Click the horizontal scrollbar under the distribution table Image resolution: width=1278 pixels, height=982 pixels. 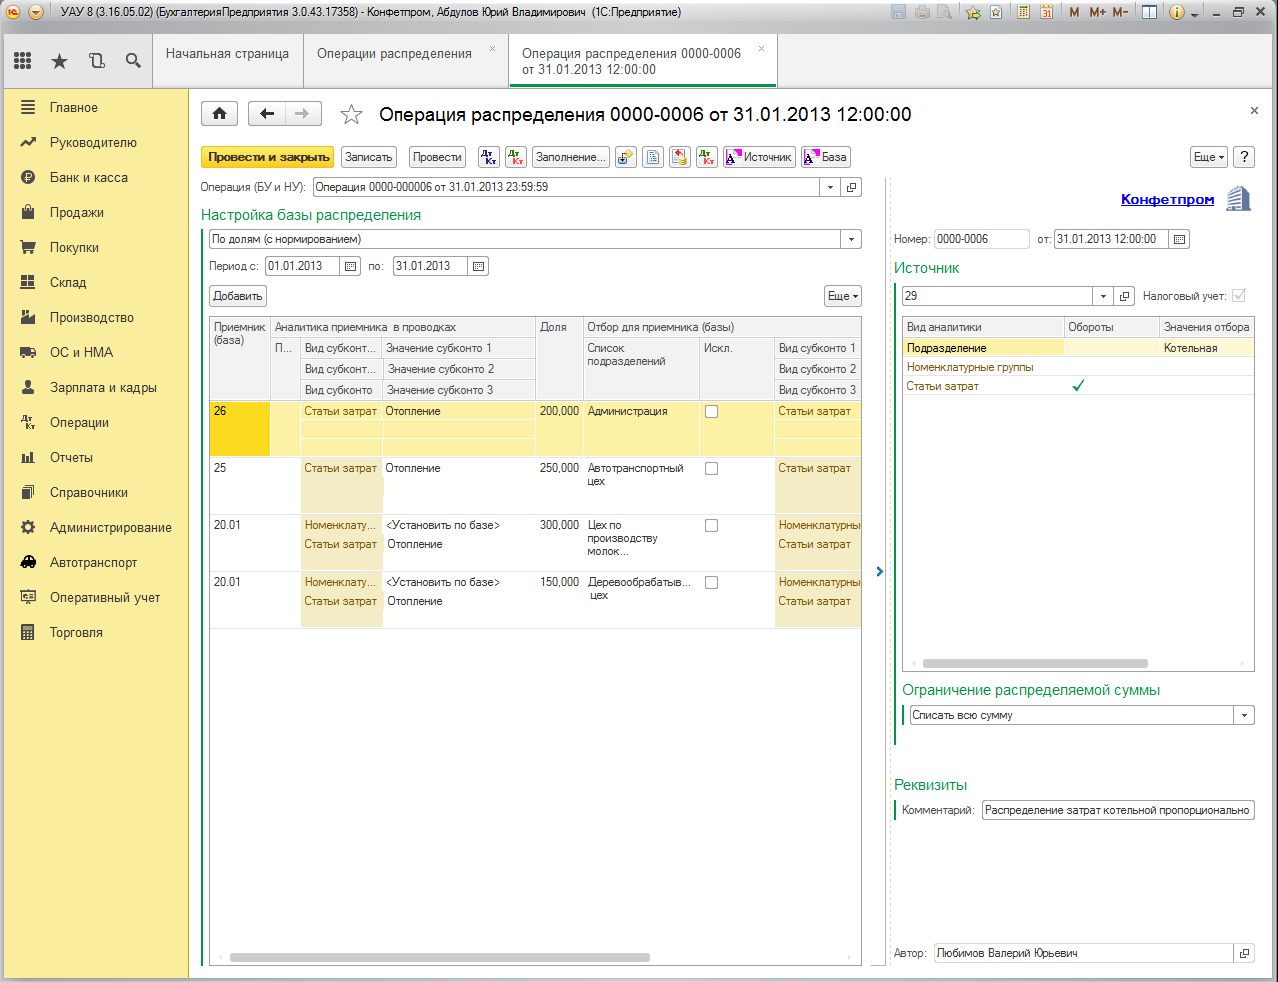pyautogui.click(x=440, y=957)
